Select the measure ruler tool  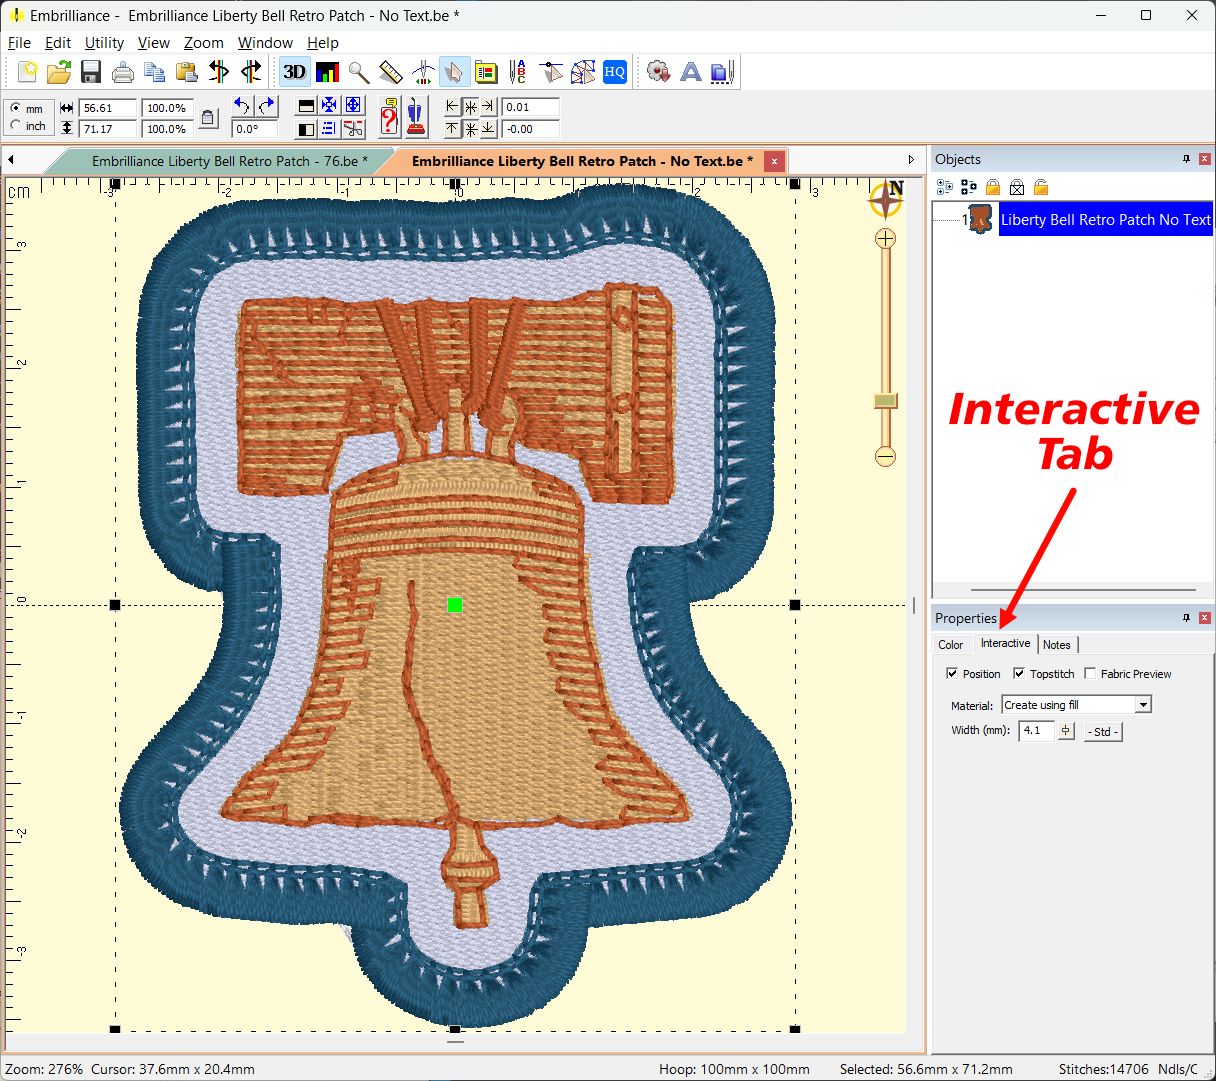(x=391, y=72)
